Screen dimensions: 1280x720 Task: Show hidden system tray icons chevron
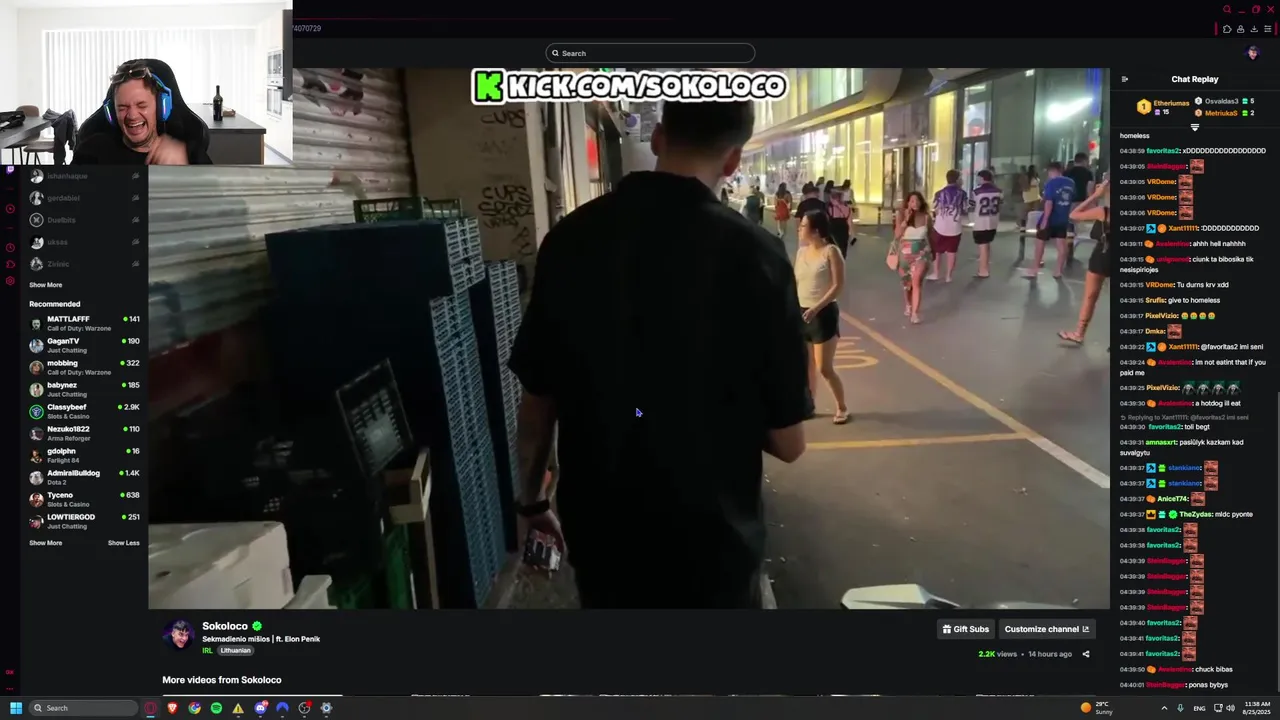1164,708
